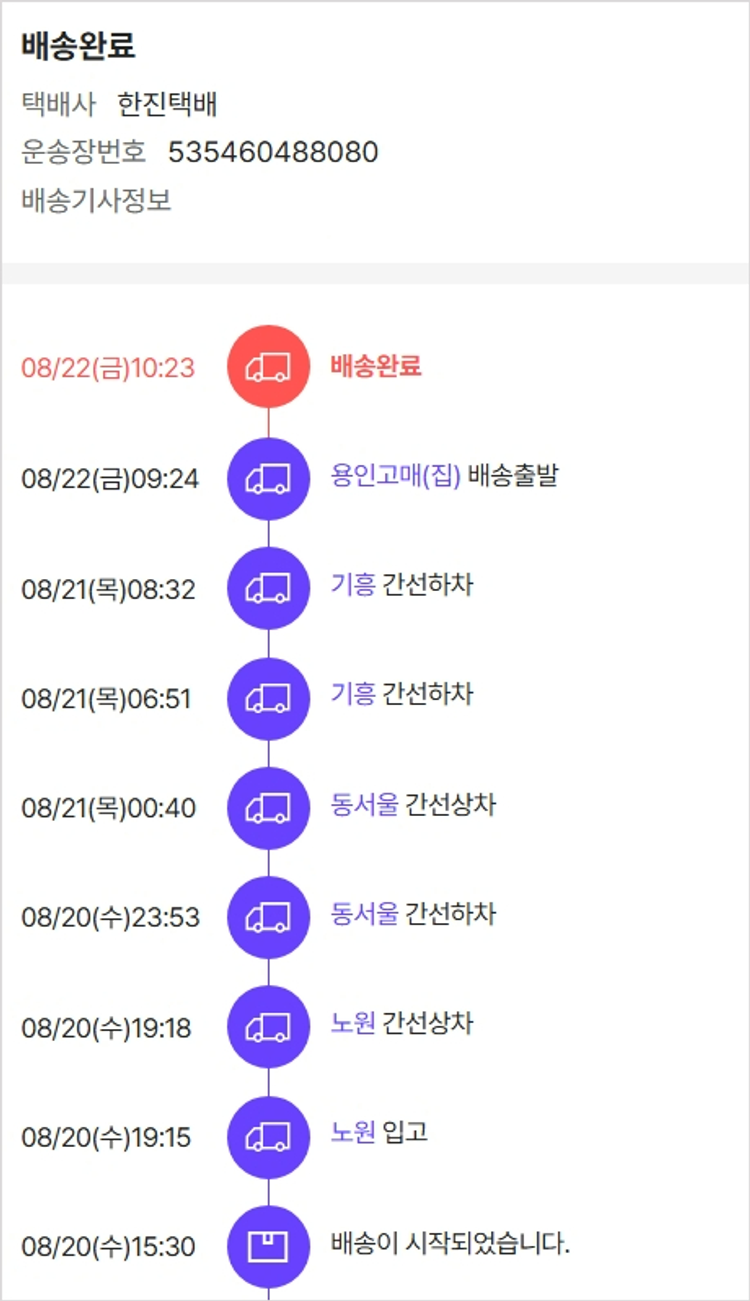This screenshot has height=1301, width=750.
Task: Open 노원 link in 간선상차 entry
Action: click(x=353, y=1023)
